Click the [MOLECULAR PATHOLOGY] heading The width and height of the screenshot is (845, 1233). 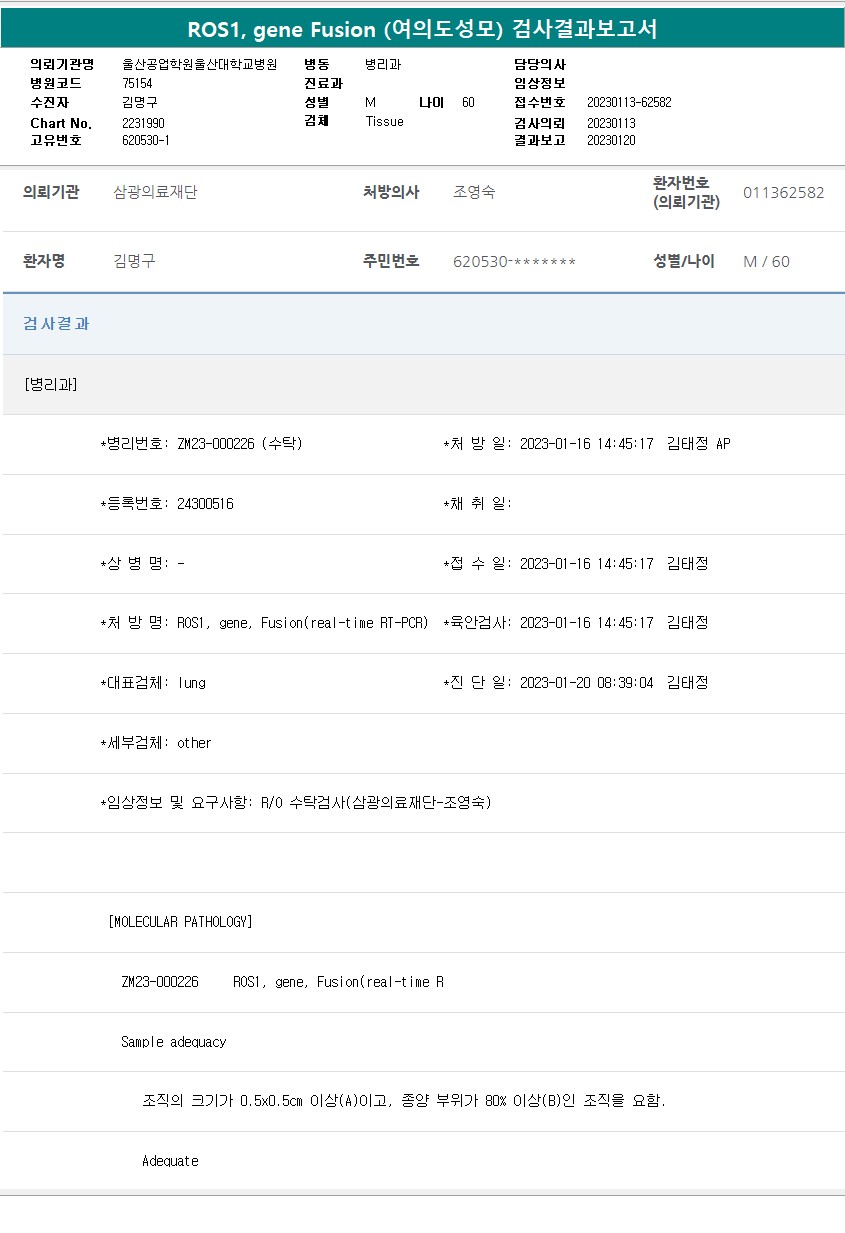[180, 922]
